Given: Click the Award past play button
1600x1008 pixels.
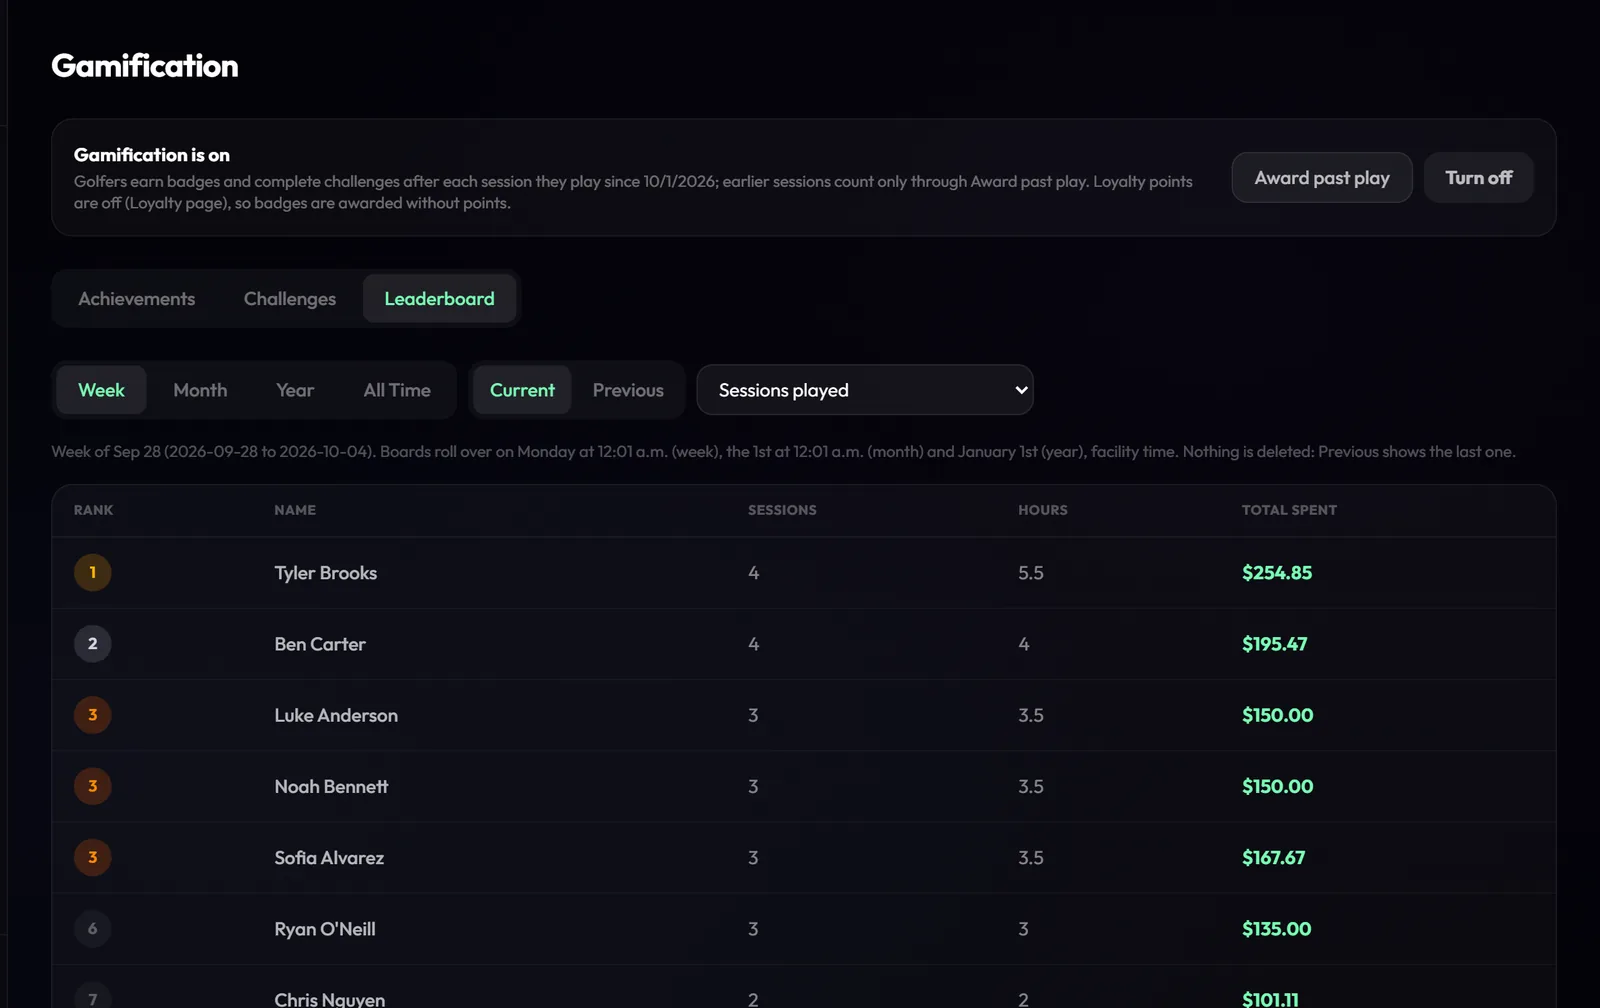Looking at the screenshot, I should coord(1321,178).
